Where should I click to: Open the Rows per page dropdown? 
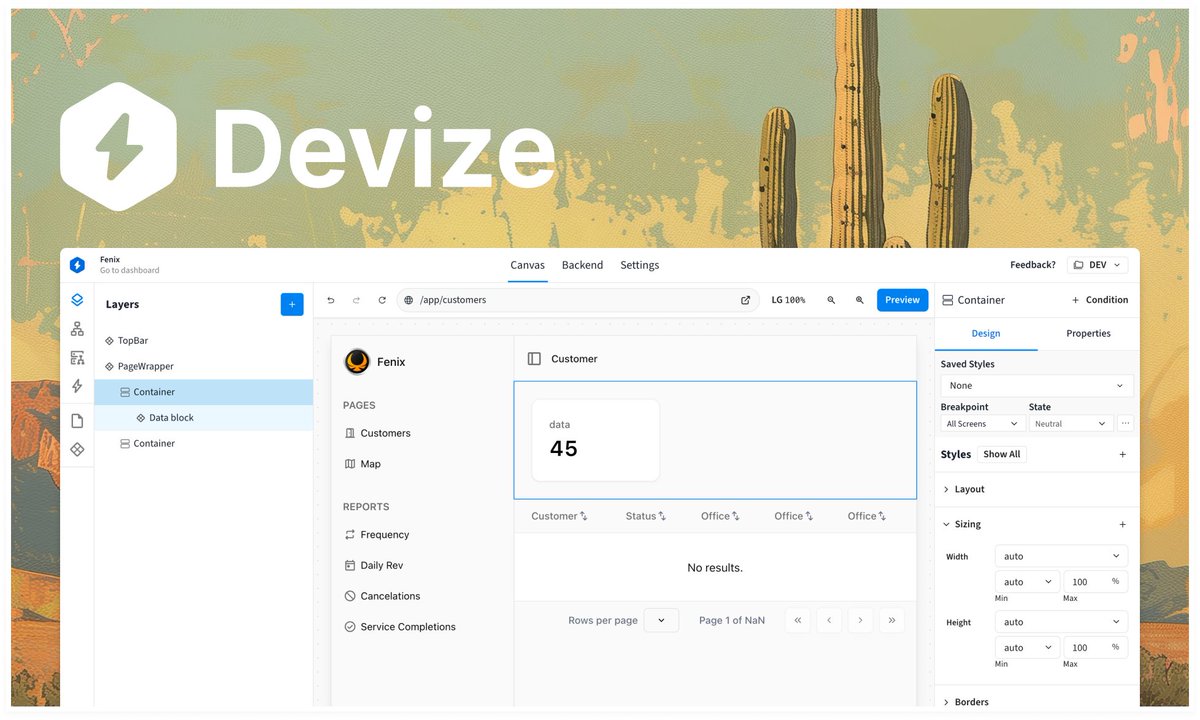coord(661,620)
